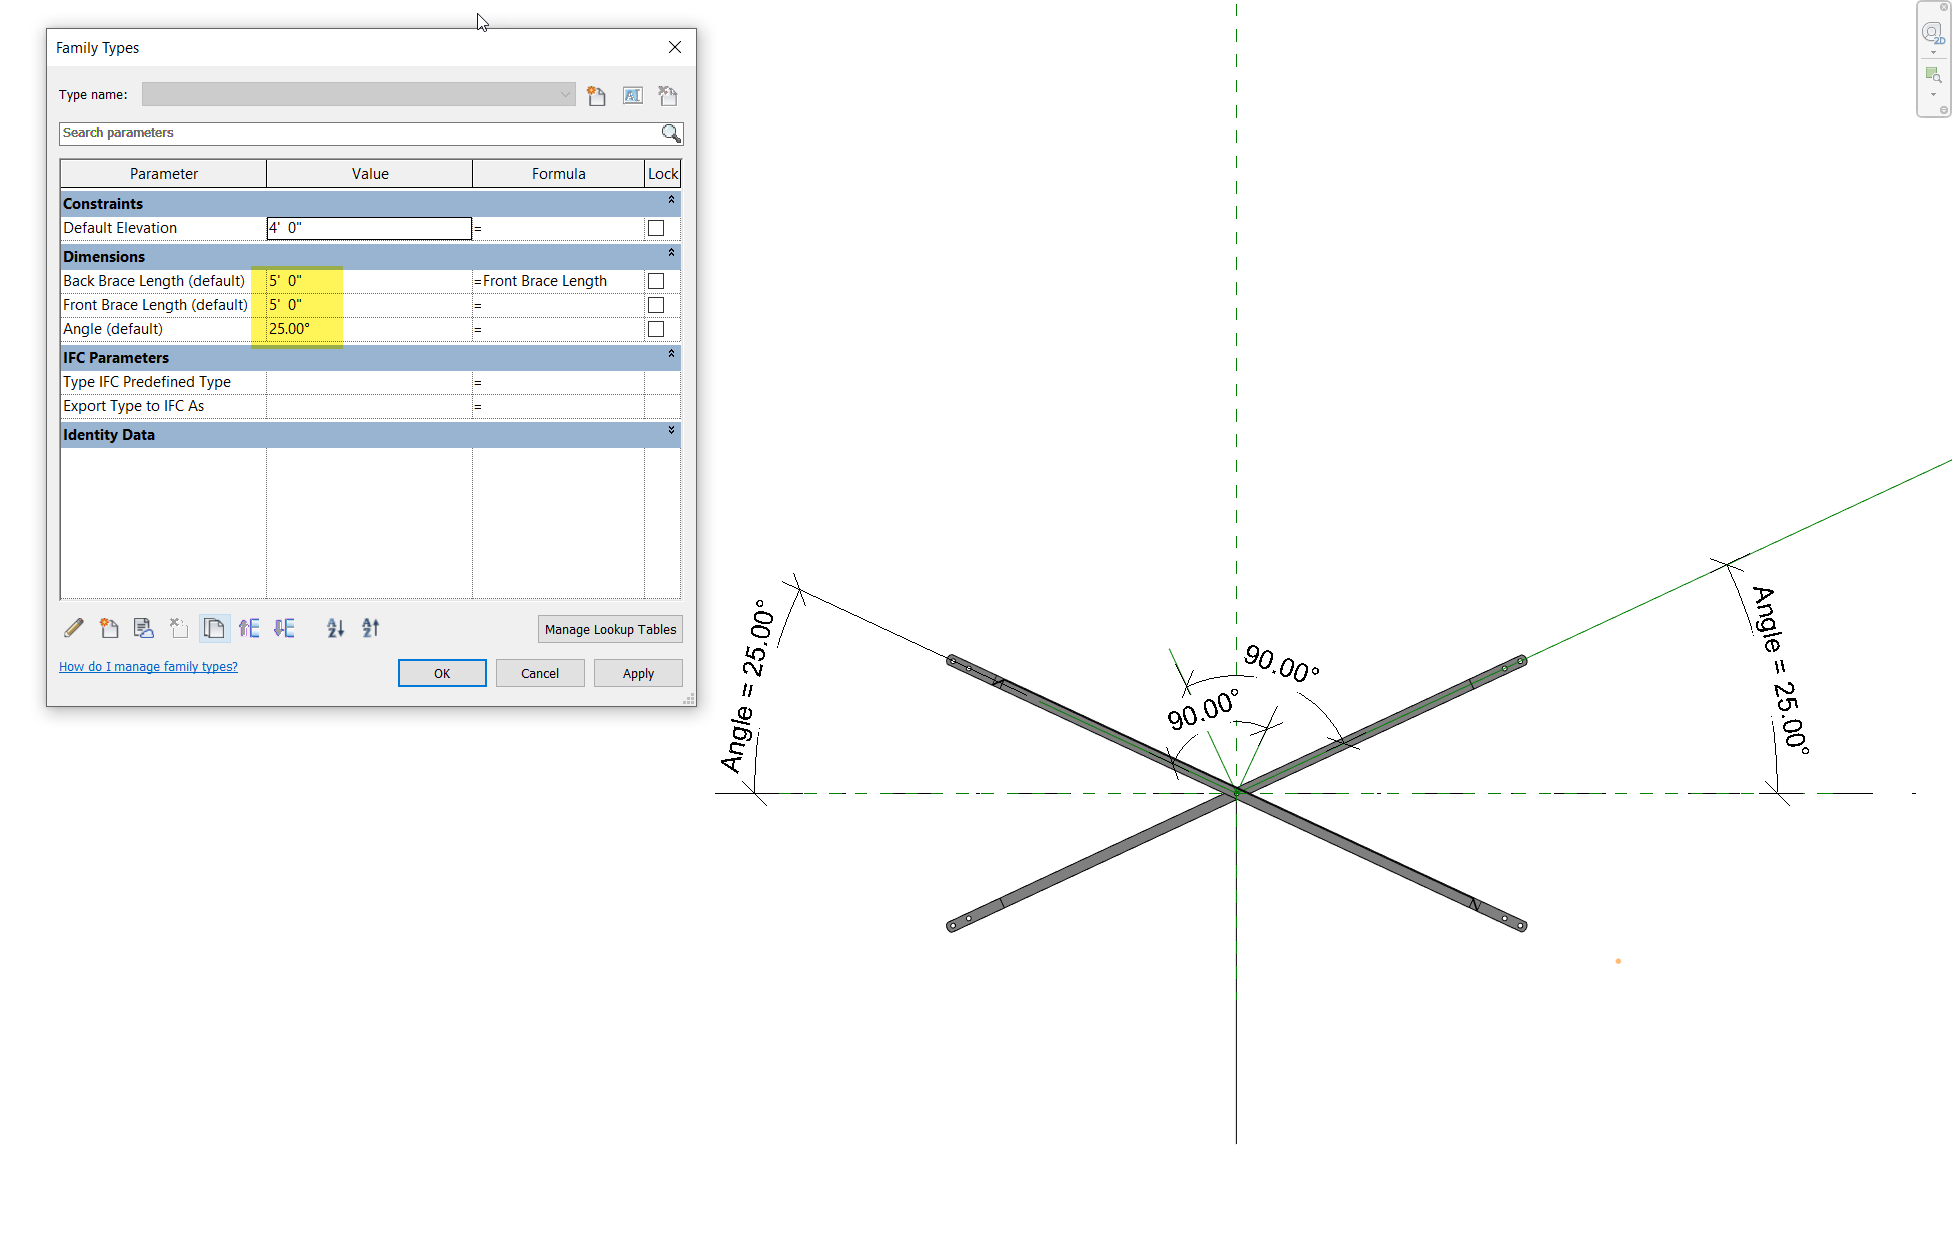Open Manage Lookup Tables
The image size is (1952, 1249).
610,629
